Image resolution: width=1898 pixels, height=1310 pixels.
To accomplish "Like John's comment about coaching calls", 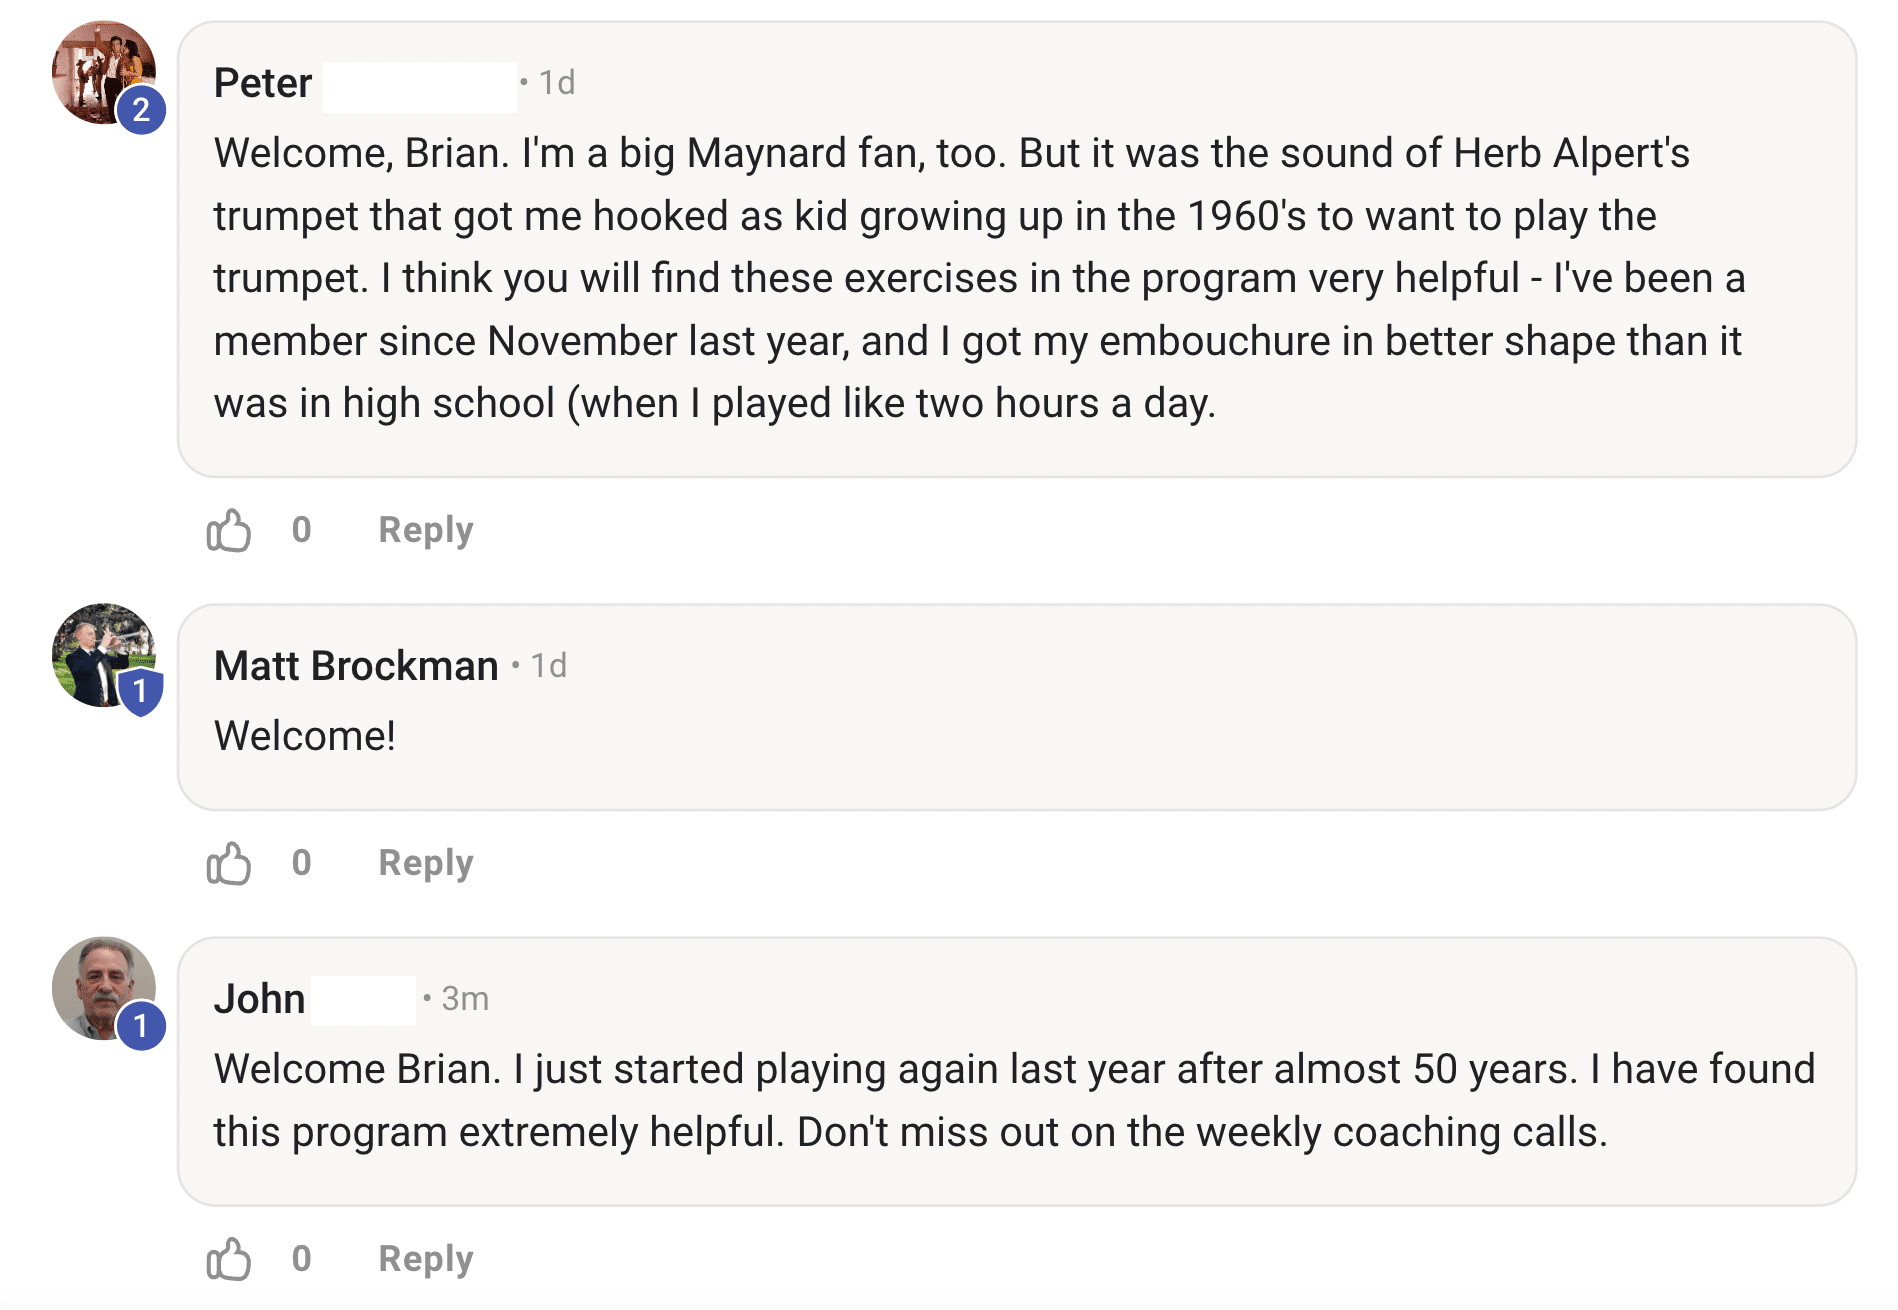I will (228, 1259).
